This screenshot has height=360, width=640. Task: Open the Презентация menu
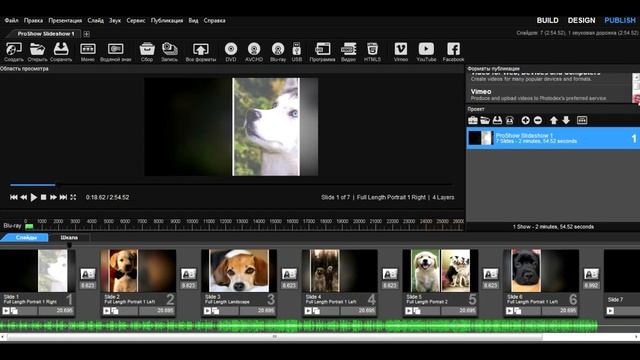pos(65,20)
